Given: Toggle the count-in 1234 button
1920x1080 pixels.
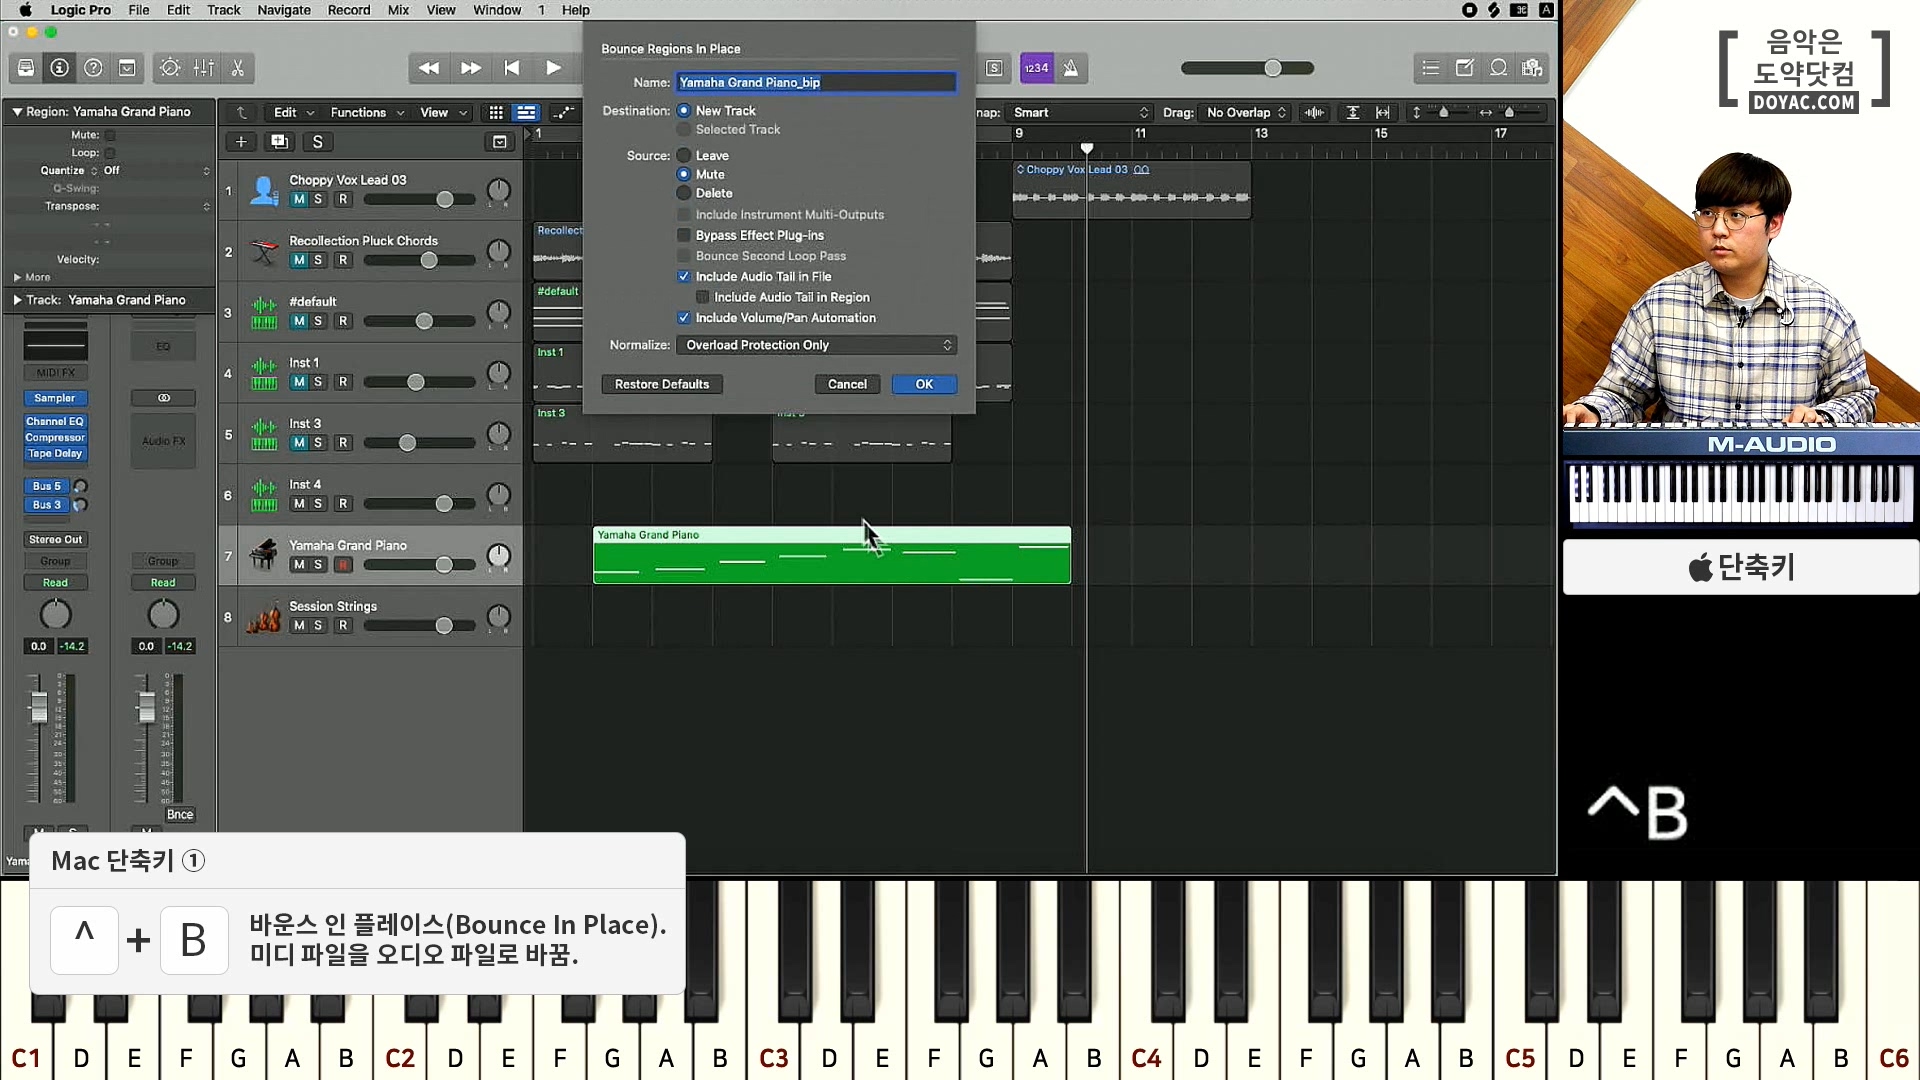Looking at the screenshot, I should tap(1036, 68).
